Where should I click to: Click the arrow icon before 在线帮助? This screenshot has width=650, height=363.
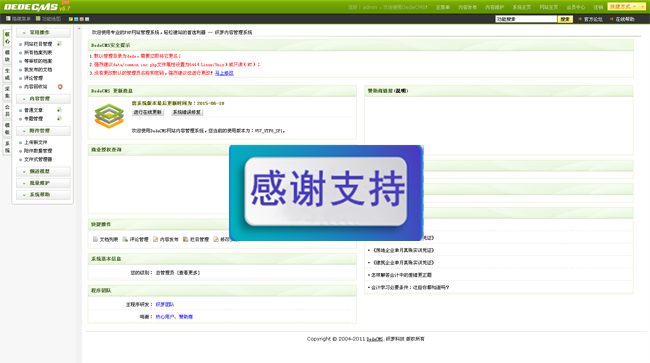[611, 19]
